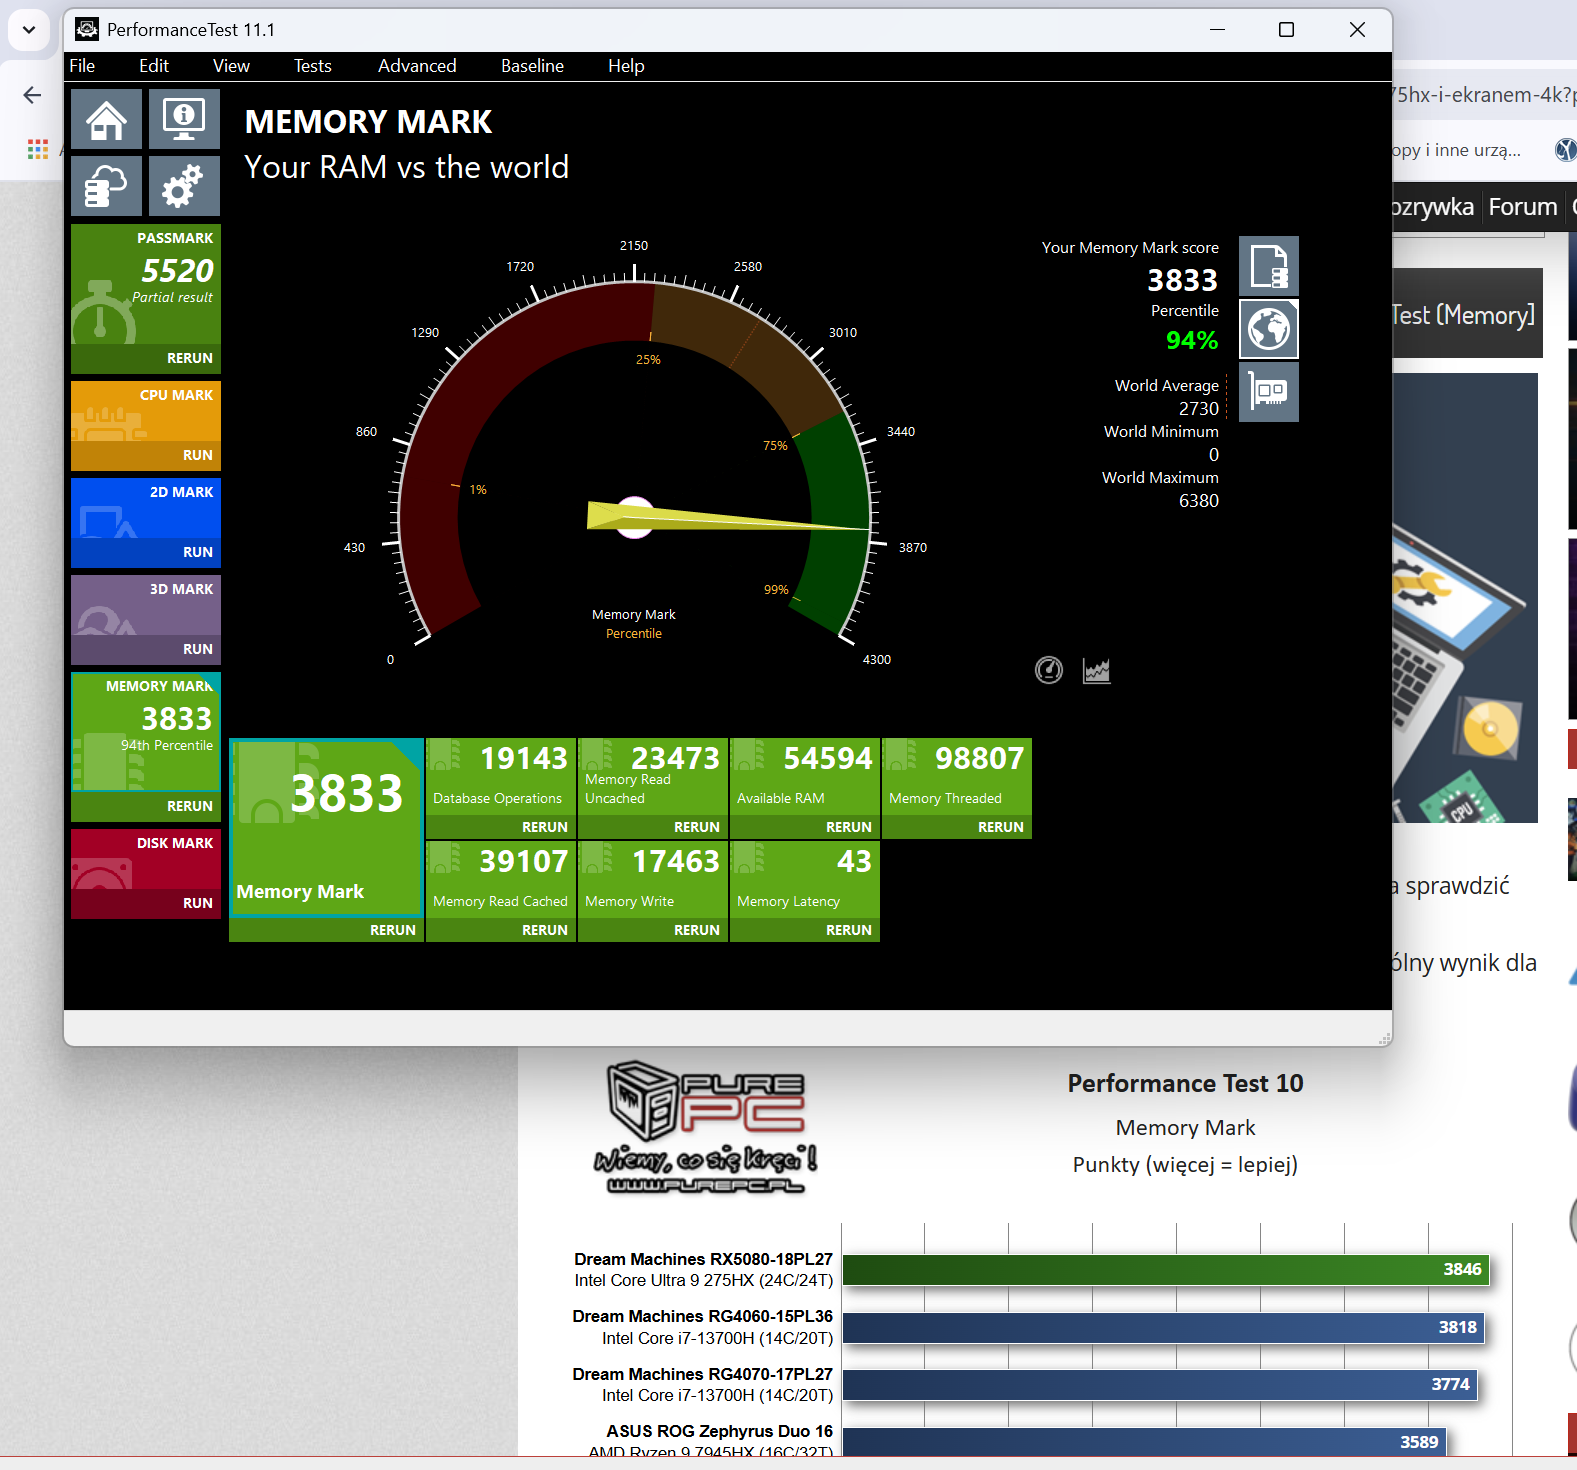Click the hardware memory card icon
Image resolution: width=1577 pixels, height=1470 pixels.
tap(1268, 391)
